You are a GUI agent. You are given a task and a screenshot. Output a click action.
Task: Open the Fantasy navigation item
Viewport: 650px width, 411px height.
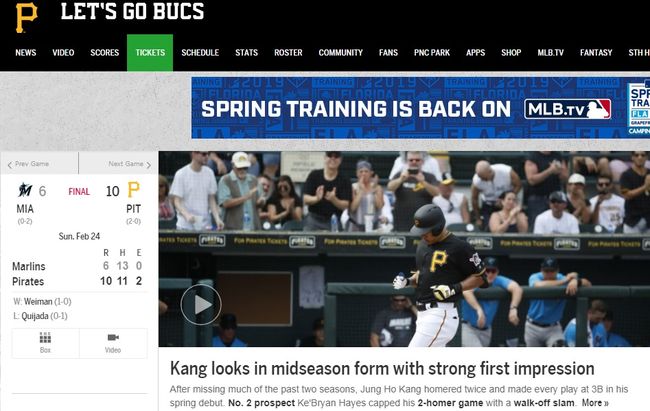coord(596,53)
